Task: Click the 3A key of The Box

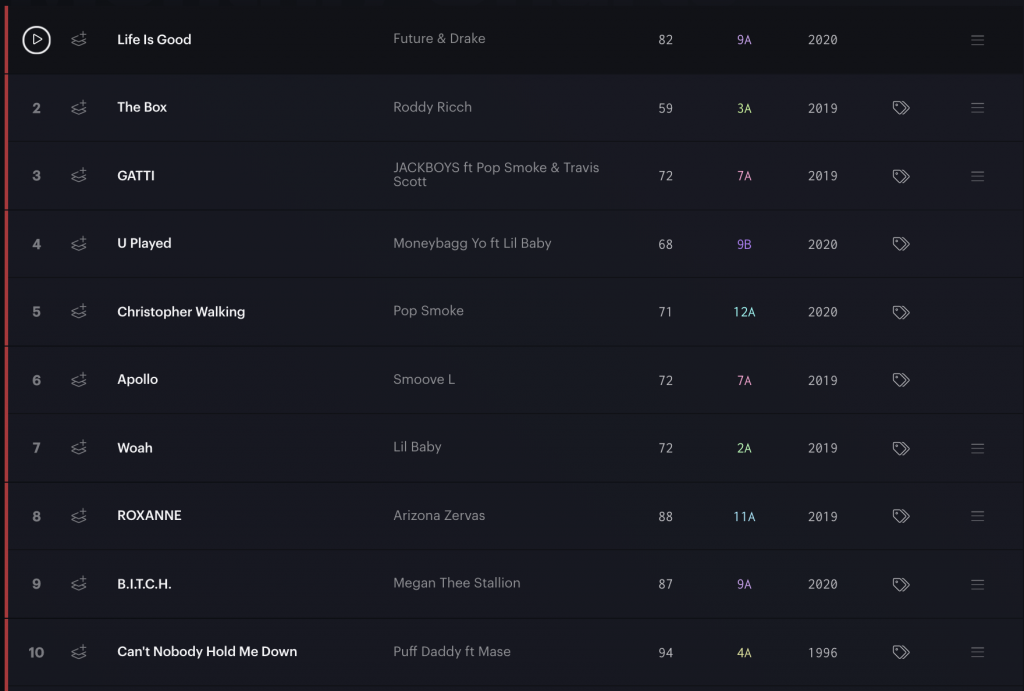Action: pyautogui.click(x=744, y=108)
